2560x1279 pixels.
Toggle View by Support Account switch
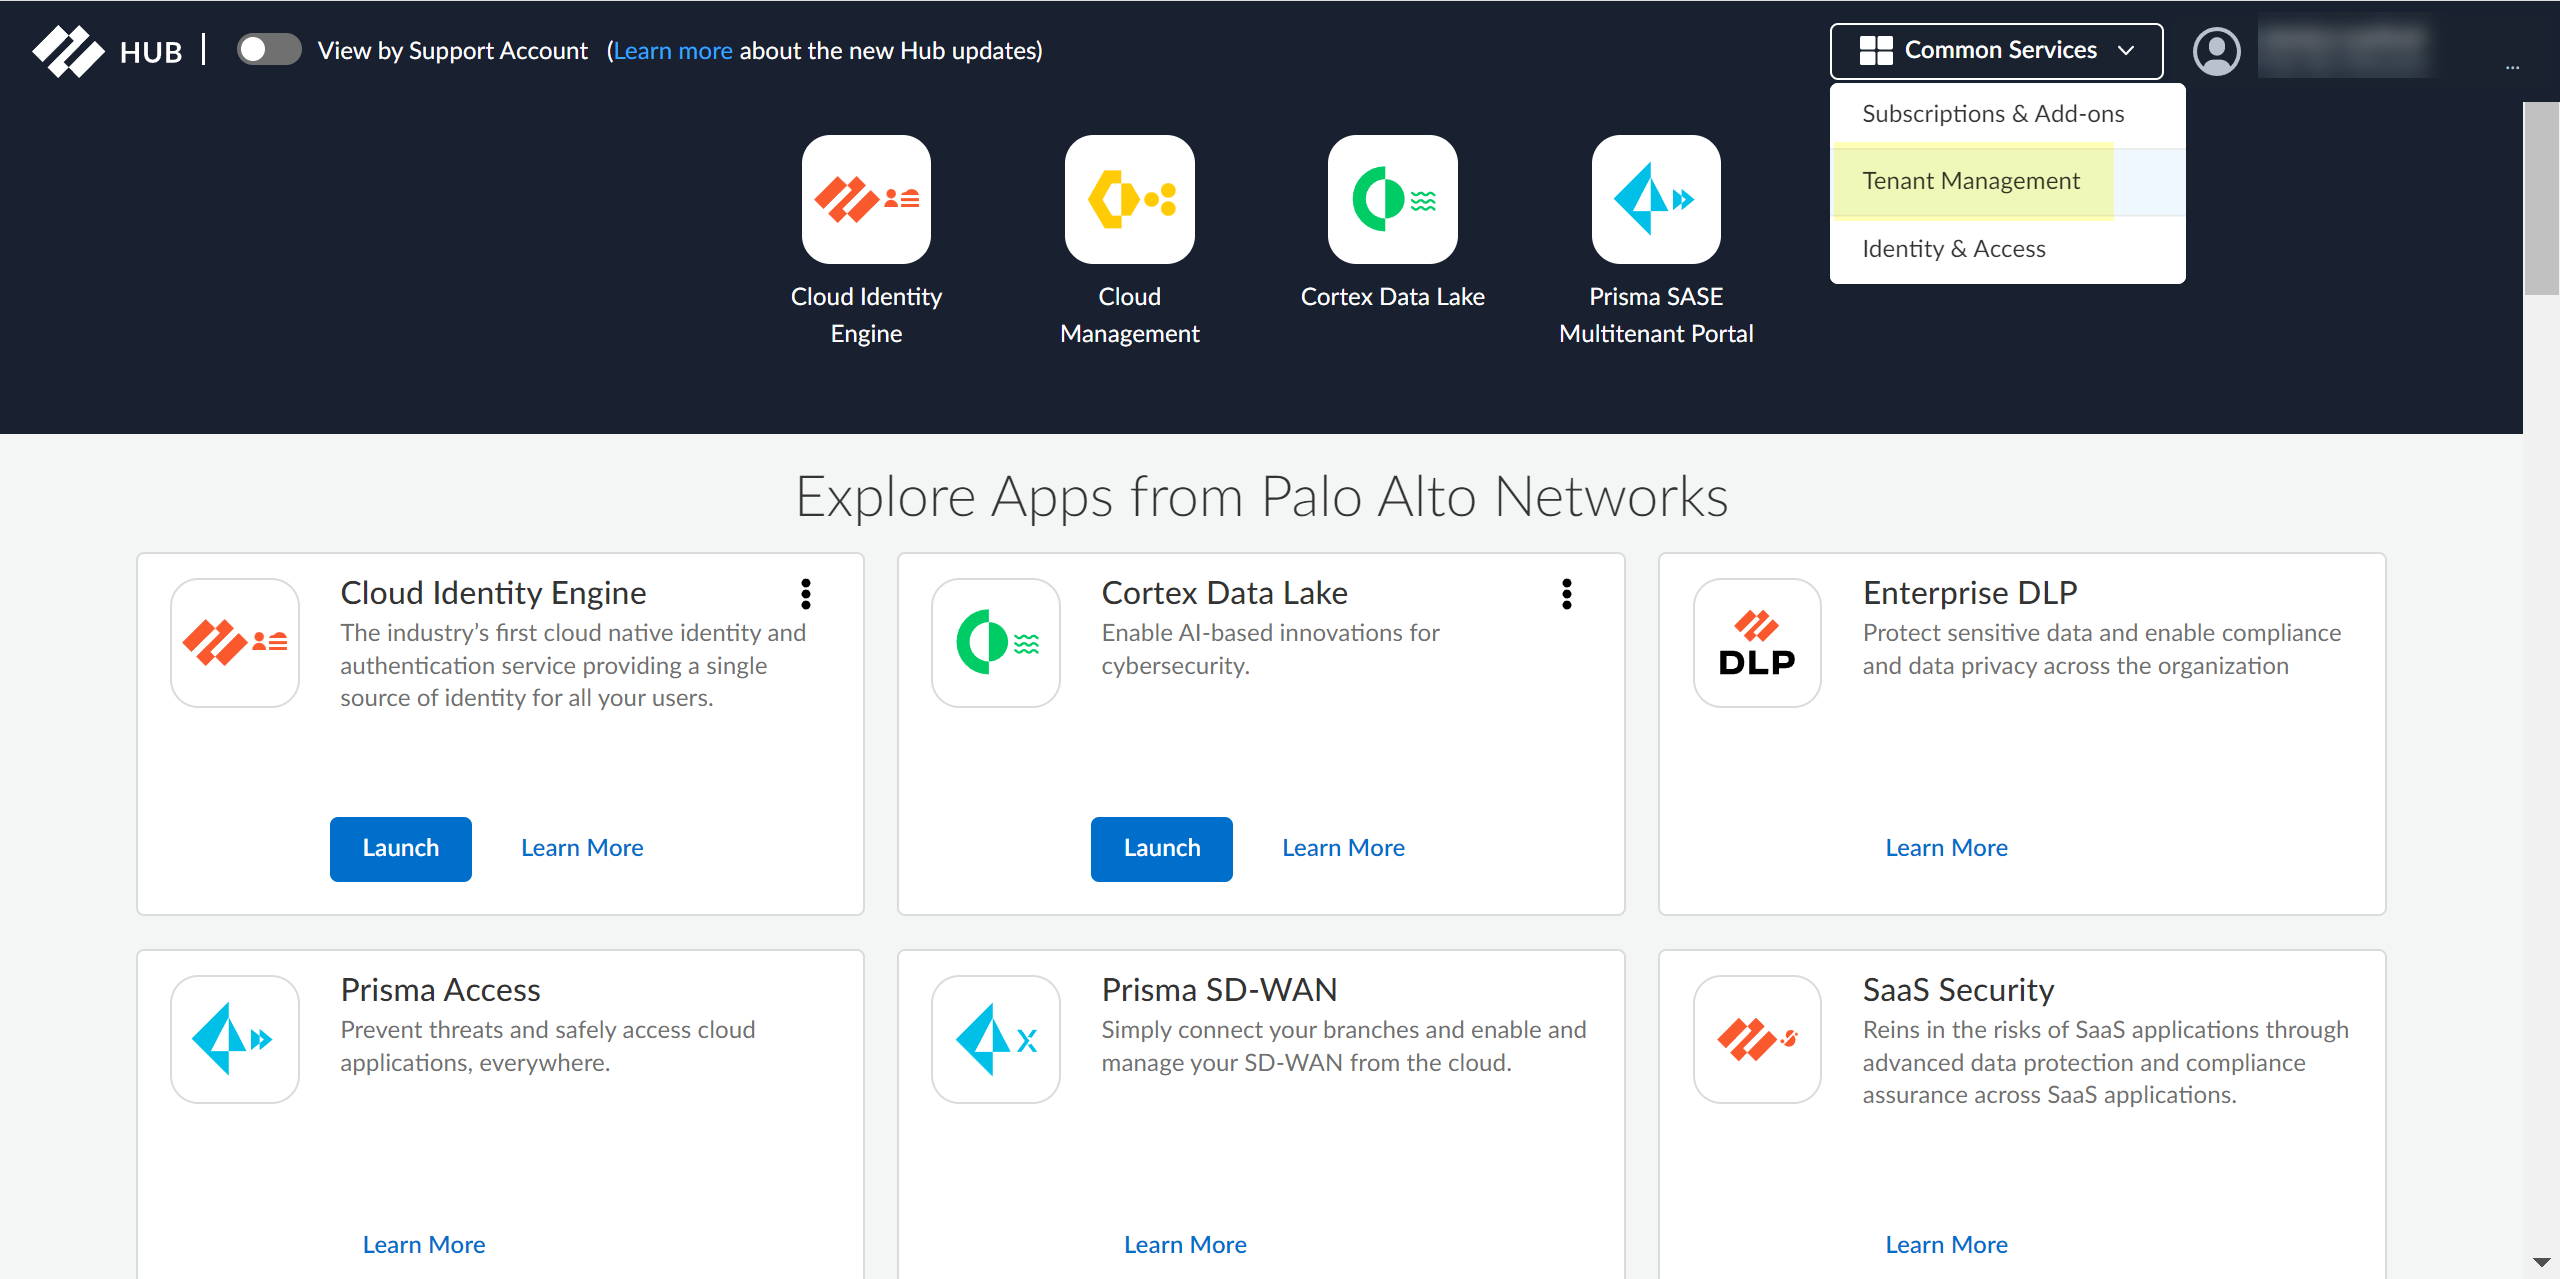(268, 50)
